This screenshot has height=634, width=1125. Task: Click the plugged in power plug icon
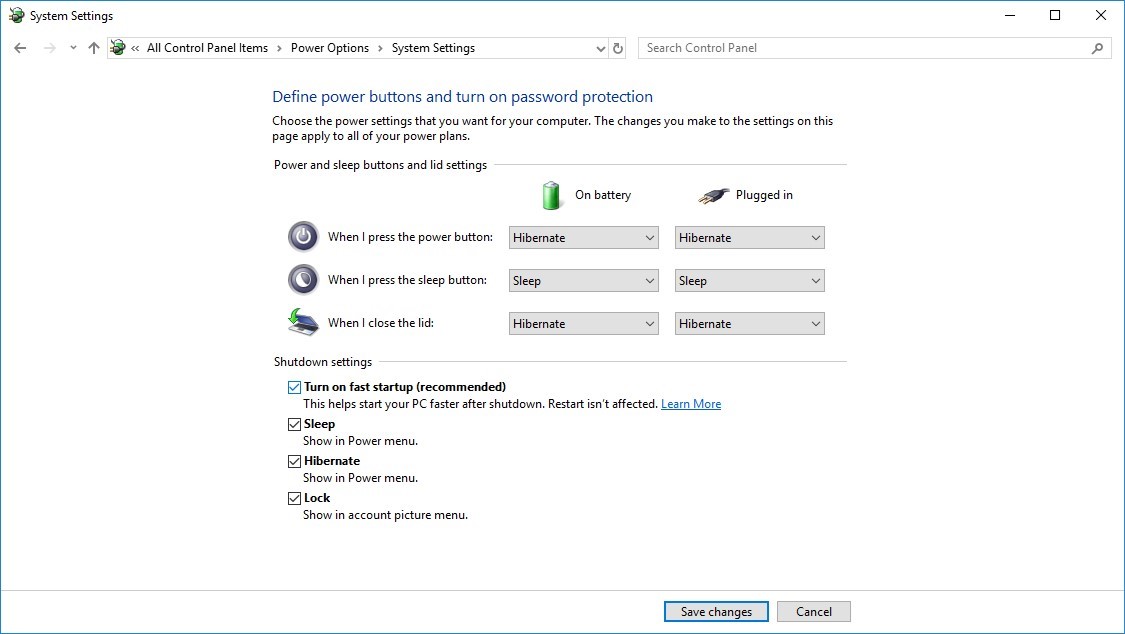point(713,195)
